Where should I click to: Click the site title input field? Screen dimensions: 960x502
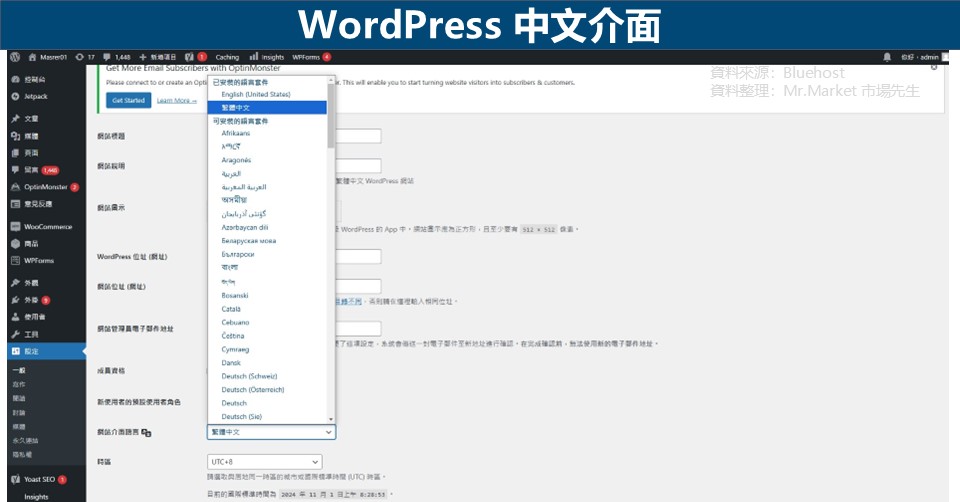358,136
